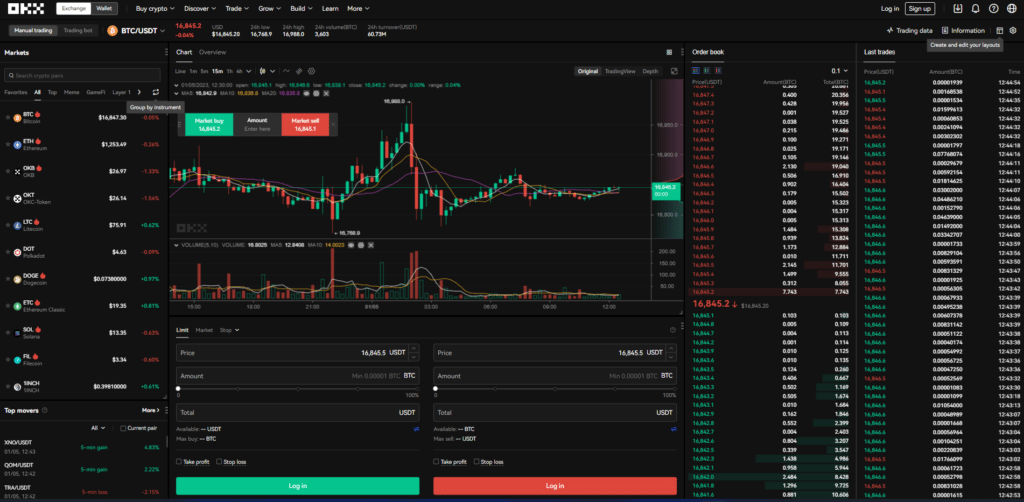This screenshot has height=502, width=1024.
Task: Click the sell amount percentage slider
Action: [555, 388]
